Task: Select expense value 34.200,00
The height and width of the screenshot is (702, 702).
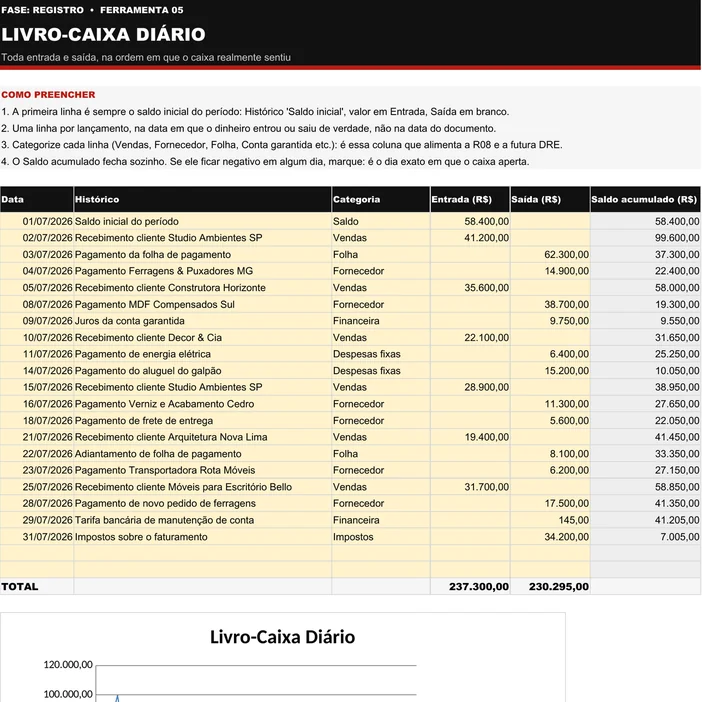Action: pos(550,537)
